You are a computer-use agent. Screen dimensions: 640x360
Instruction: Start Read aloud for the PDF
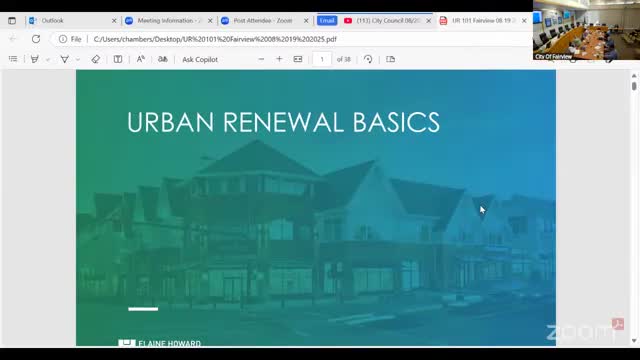point(141,59)
